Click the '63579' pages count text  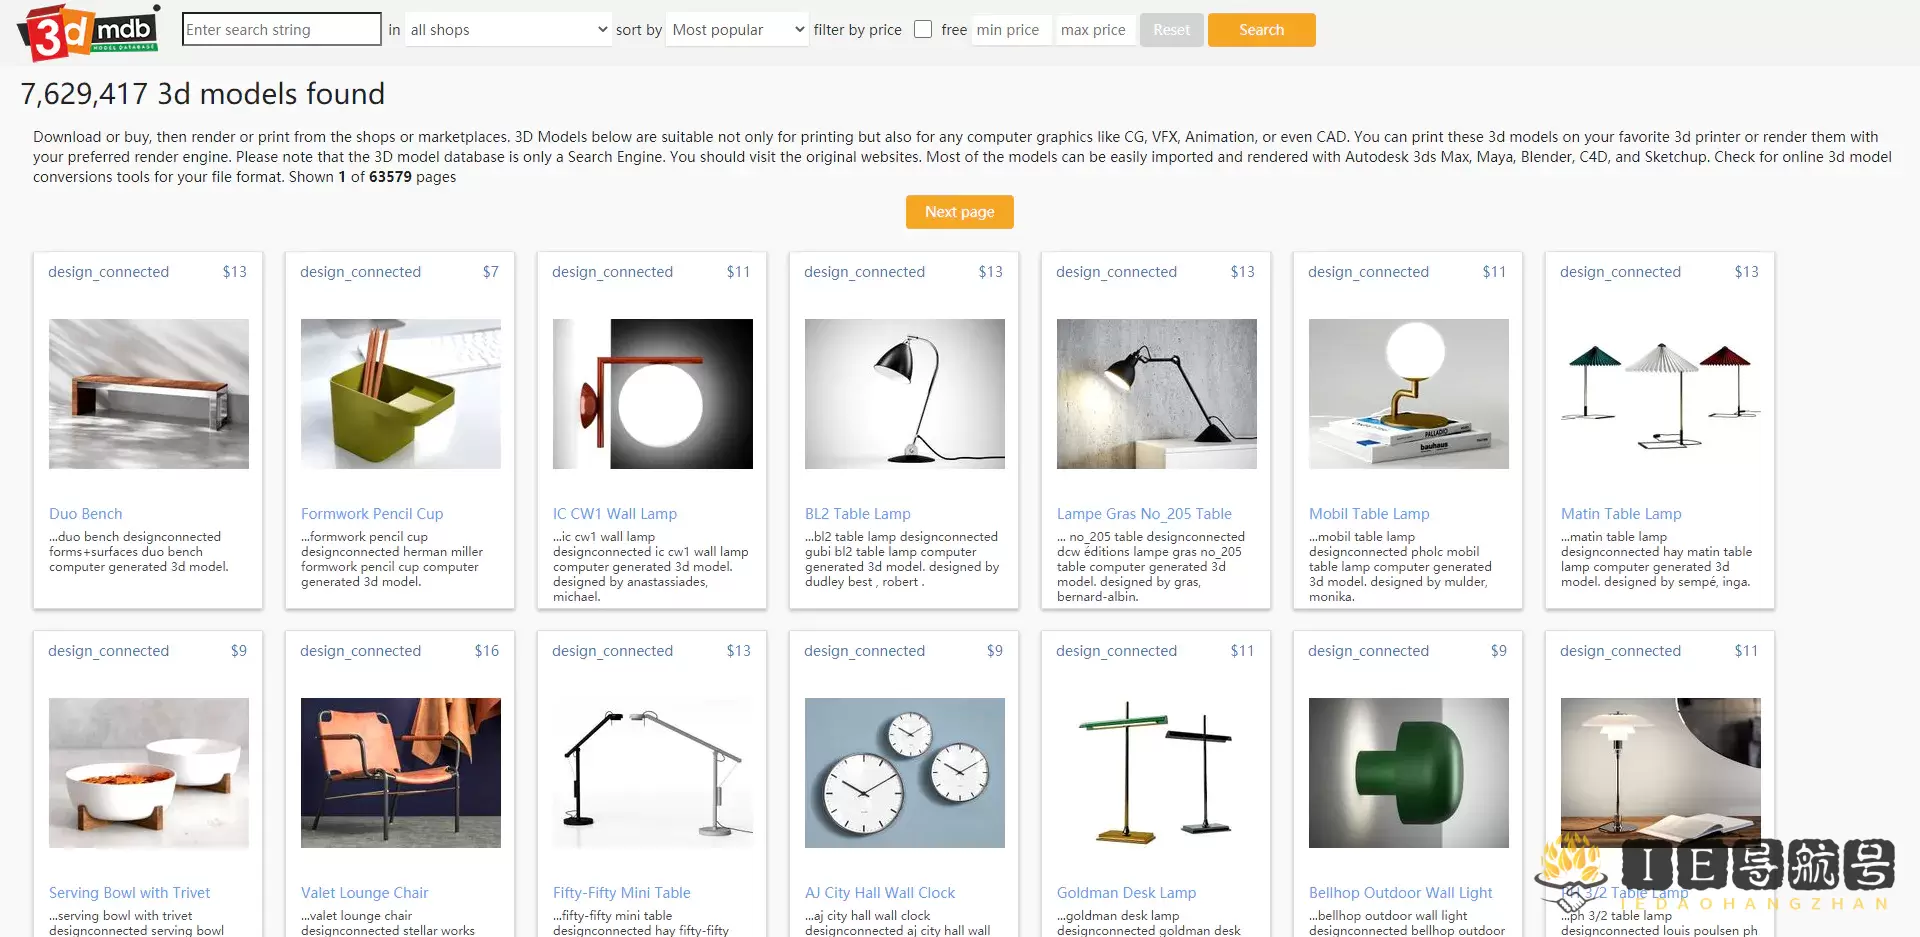pyautogui.click(x=390, y=177)
